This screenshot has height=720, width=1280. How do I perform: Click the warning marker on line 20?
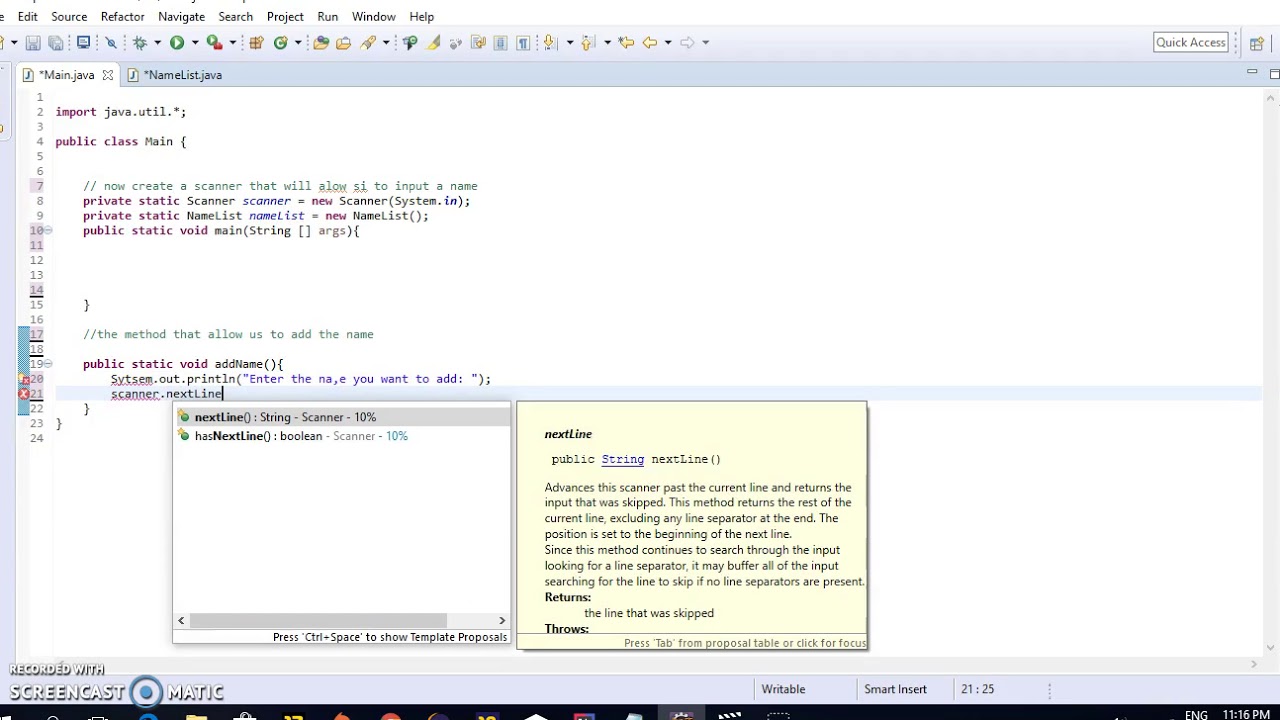tap(24, 379)
